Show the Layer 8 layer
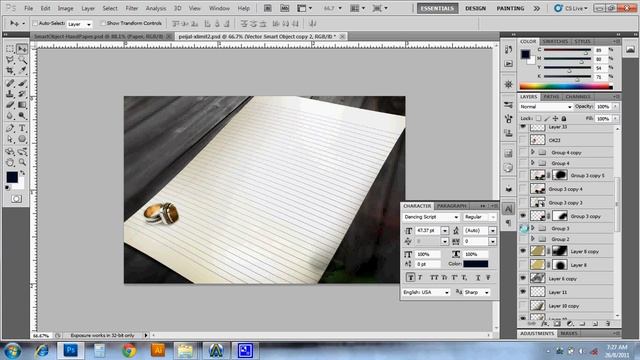640x360 pixels. pos(523,265)
